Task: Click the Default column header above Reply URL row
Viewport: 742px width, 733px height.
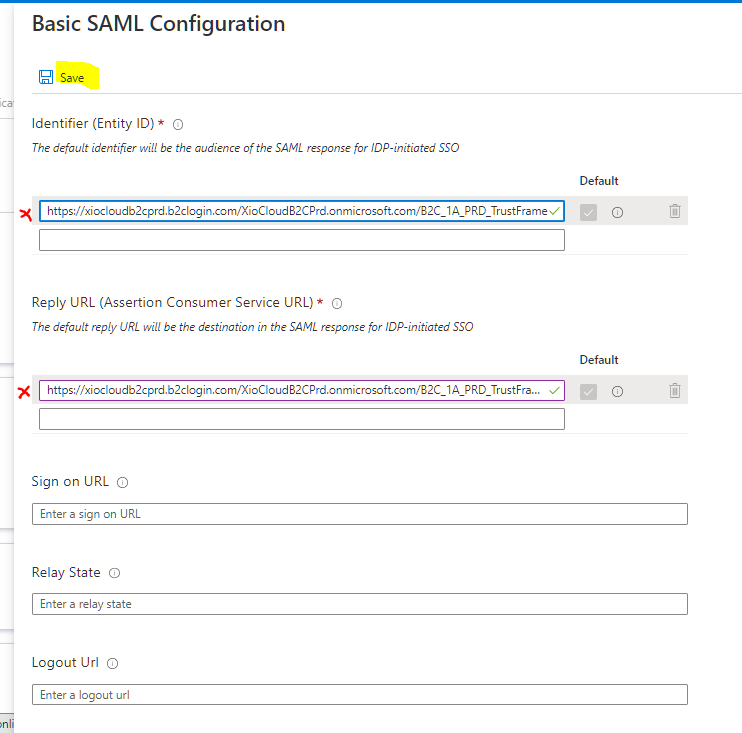Action: pyautogui.click(x=599, y=360)
